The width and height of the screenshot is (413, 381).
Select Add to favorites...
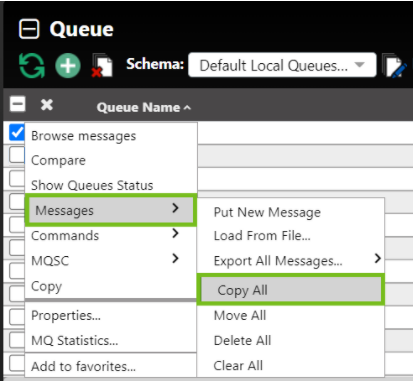coord(111,366)
